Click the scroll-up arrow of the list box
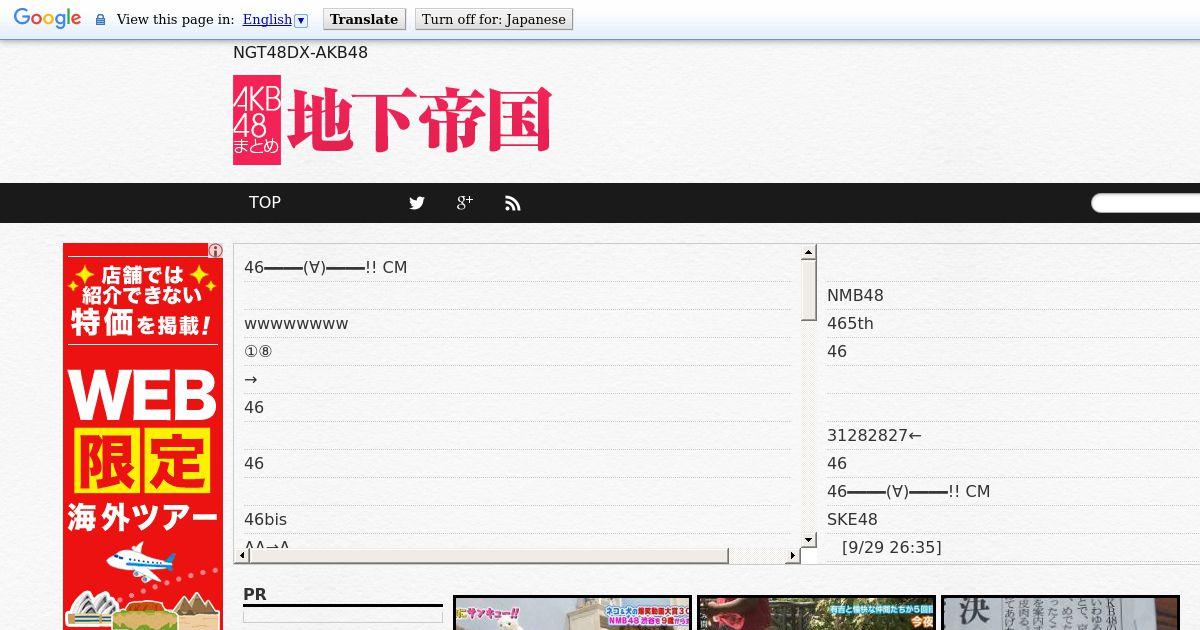1200x630 pixels. pyautogui.click(x=809, y=253)
